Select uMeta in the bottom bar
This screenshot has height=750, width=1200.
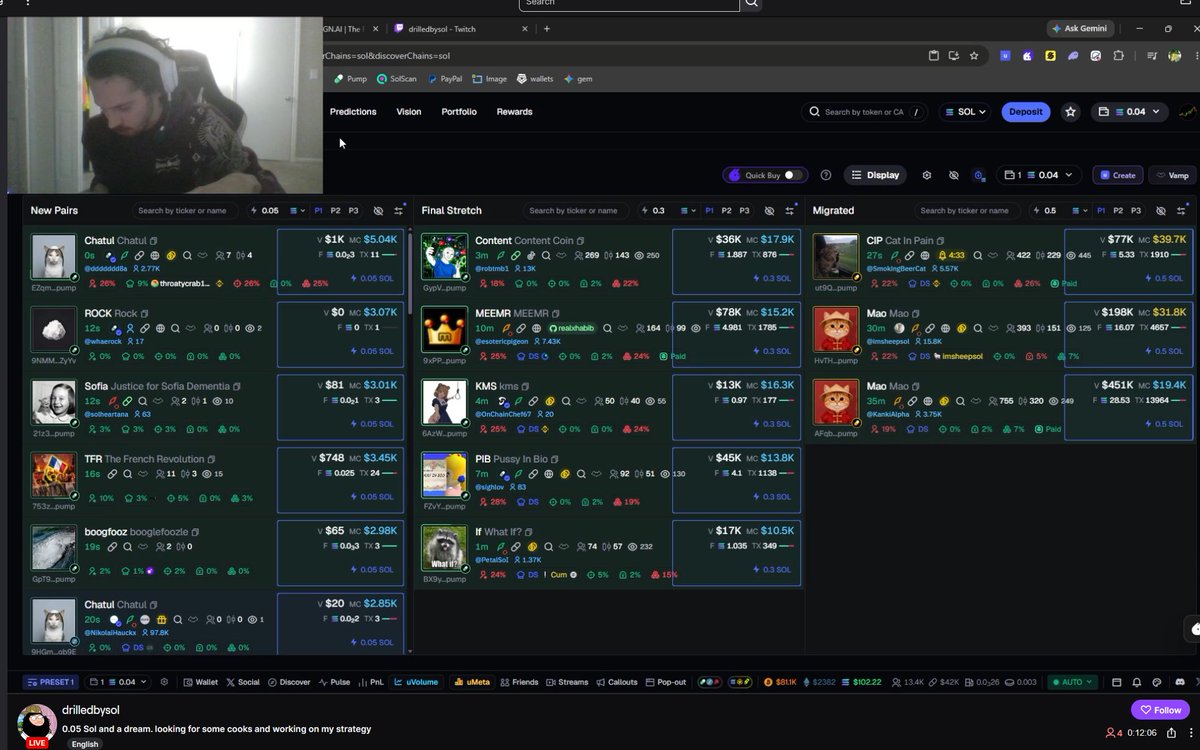[473, 682]
